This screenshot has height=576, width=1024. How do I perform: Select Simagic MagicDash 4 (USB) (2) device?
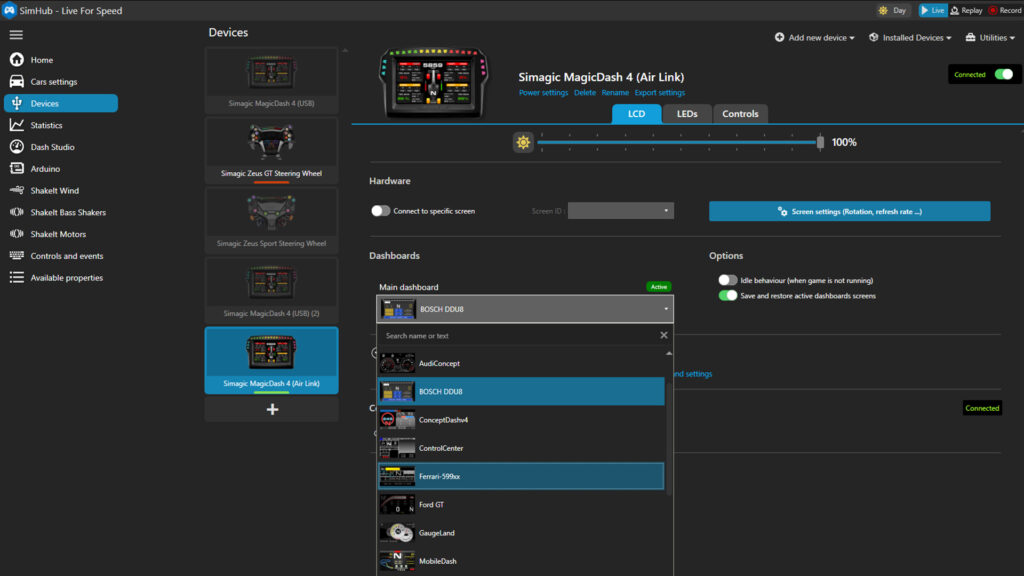tap(271, 290)
